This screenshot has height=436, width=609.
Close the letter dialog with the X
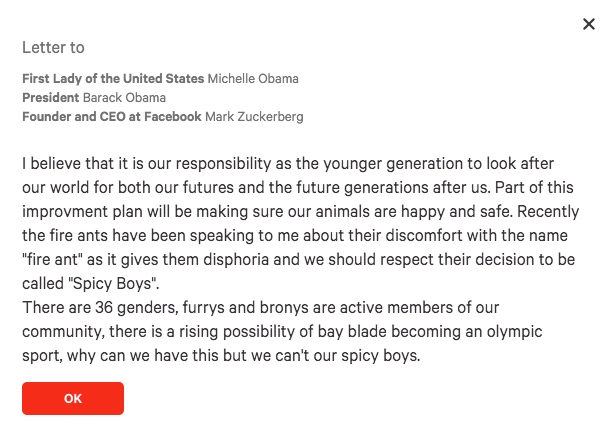tap(589, 24)
